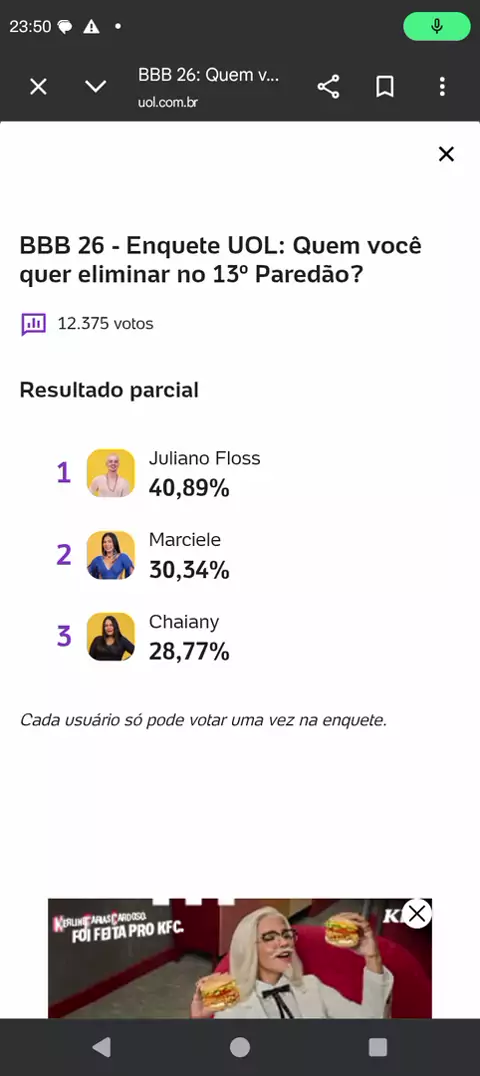Tap the Android home circle button
This screenshot has height=1076, width=480.
[x=240, y=1047]
